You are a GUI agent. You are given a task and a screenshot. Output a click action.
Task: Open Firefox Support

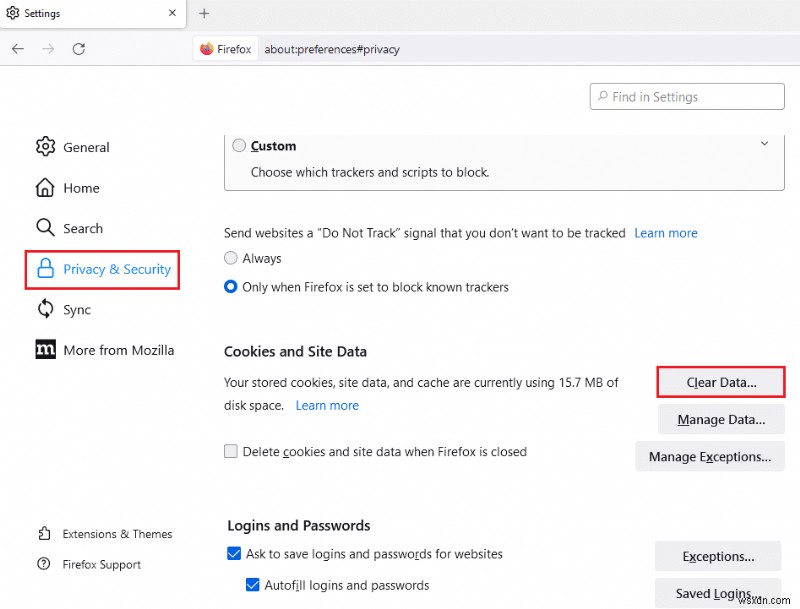coord(100,564)
